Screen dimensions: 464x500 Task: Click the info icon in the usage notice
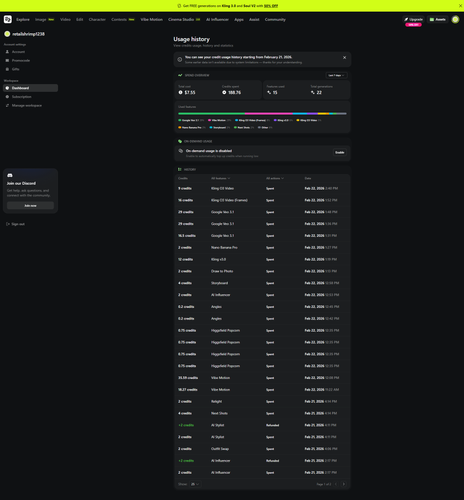pyautogui.click(x=180, y=59)
